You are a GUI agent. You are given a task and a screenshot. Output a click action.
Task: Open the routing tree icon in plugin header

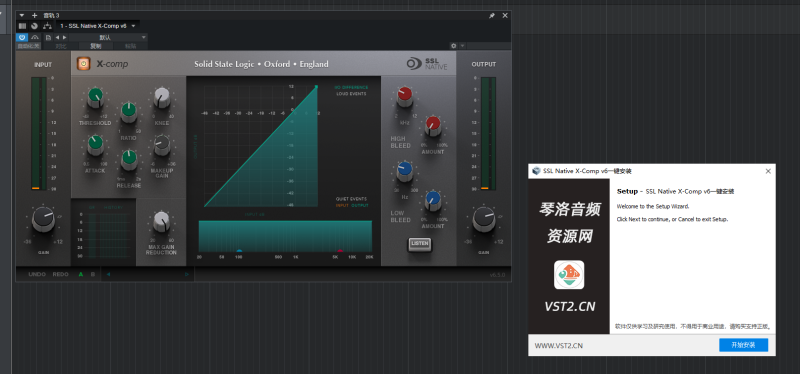tap(47, 26)
